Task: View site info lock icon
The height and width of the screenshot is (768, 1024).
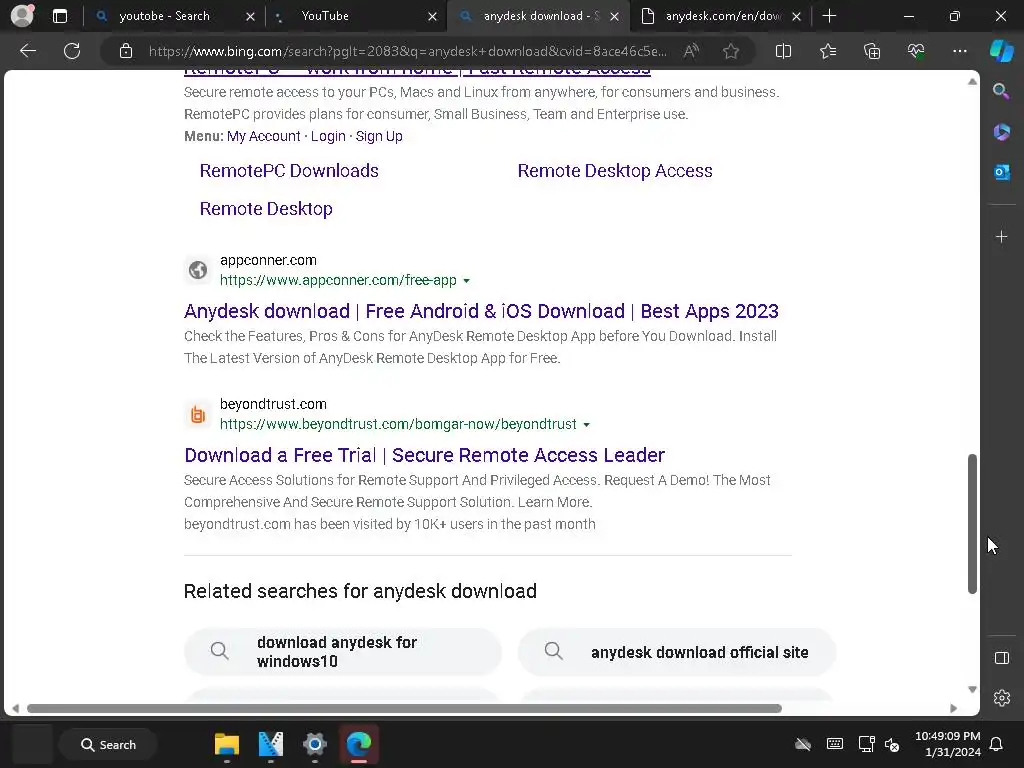Action: tap(126, 51)
